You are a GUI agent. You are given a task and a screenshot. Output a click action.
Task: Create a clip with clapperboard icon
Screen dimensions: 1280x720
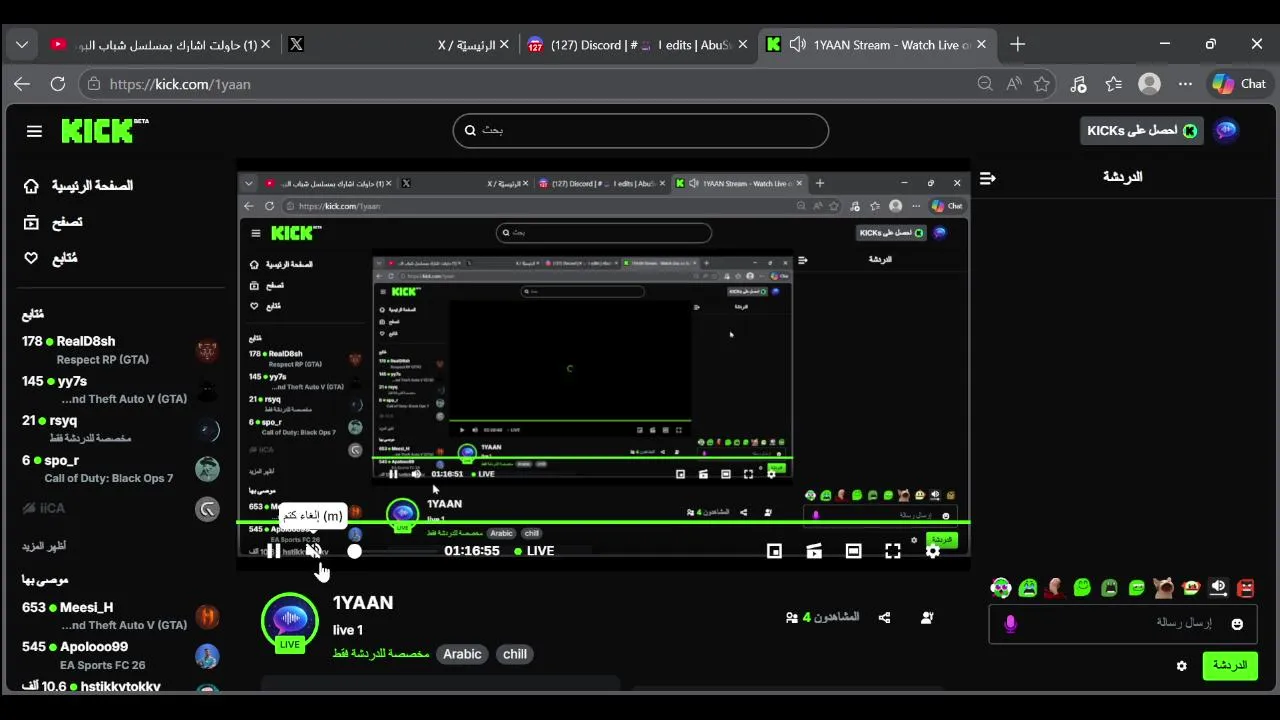click(814, 551)
